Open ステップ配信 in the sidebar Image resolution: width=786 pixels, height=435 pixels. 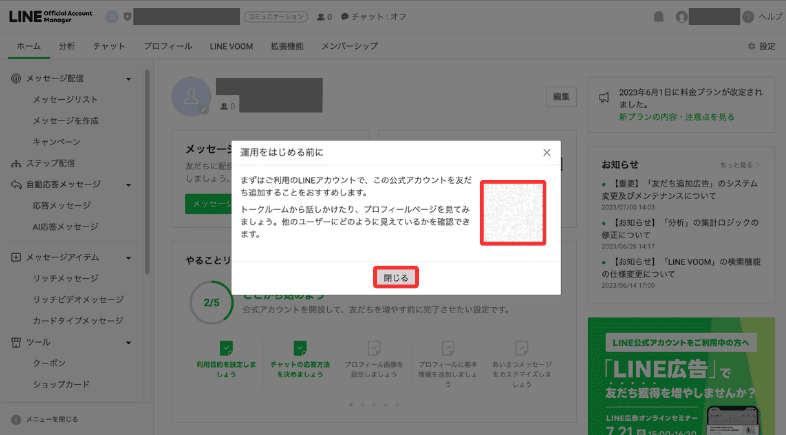click(50, 163)
